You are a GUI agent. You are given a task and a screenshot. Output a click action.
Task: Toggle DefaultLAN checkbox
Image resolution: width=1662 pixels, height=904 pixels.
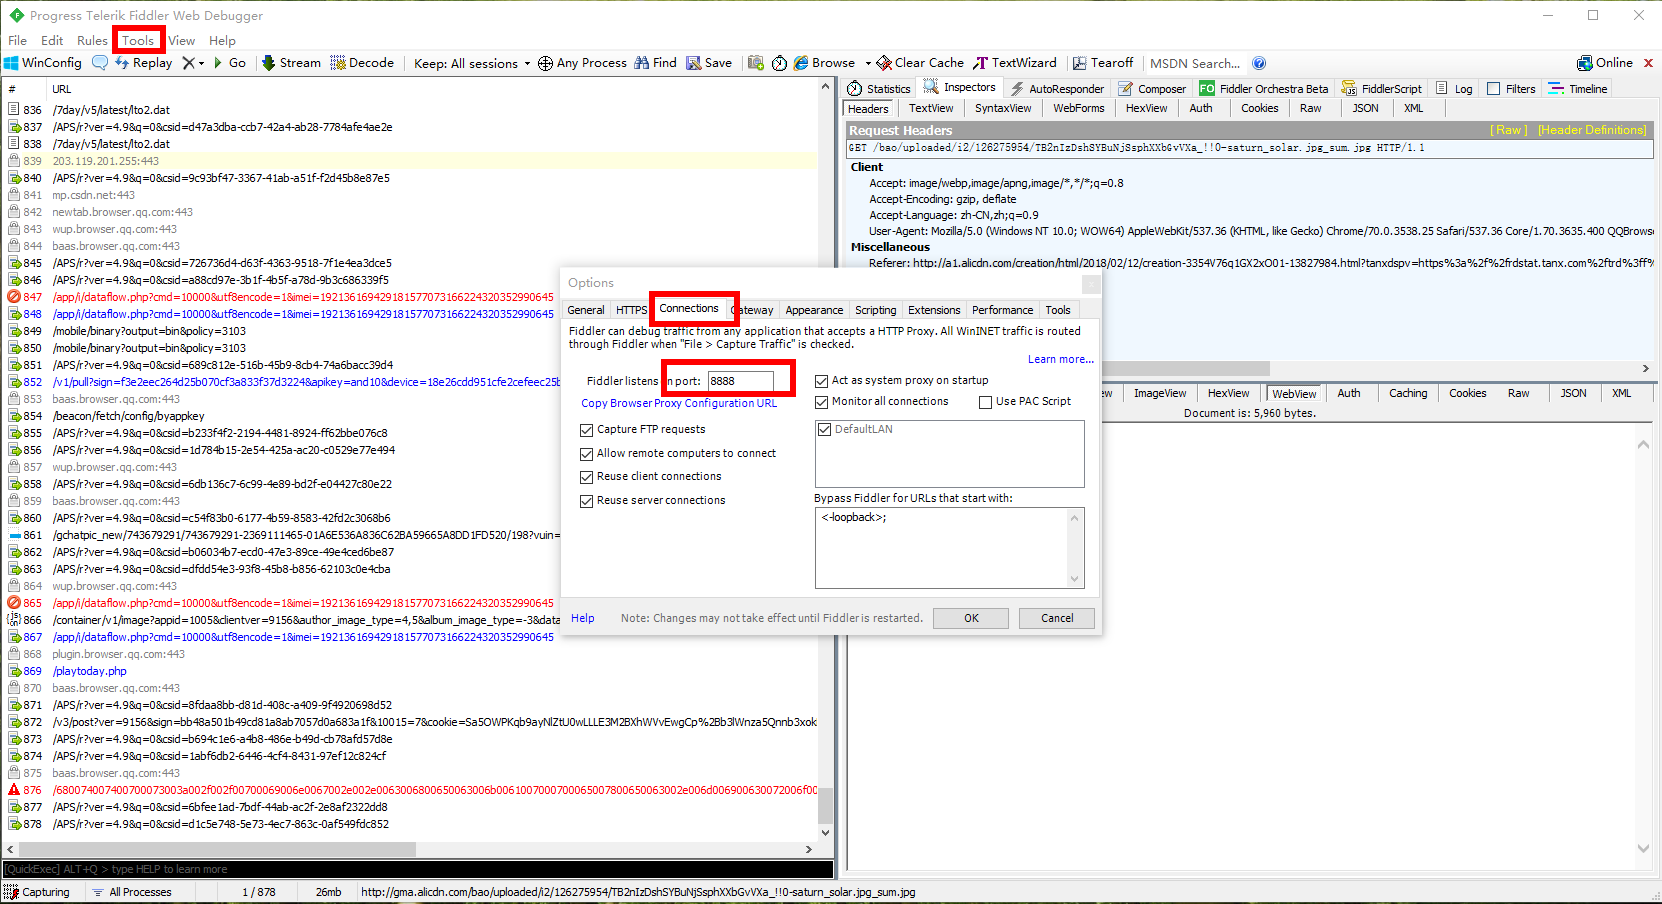tap(825, 430)
